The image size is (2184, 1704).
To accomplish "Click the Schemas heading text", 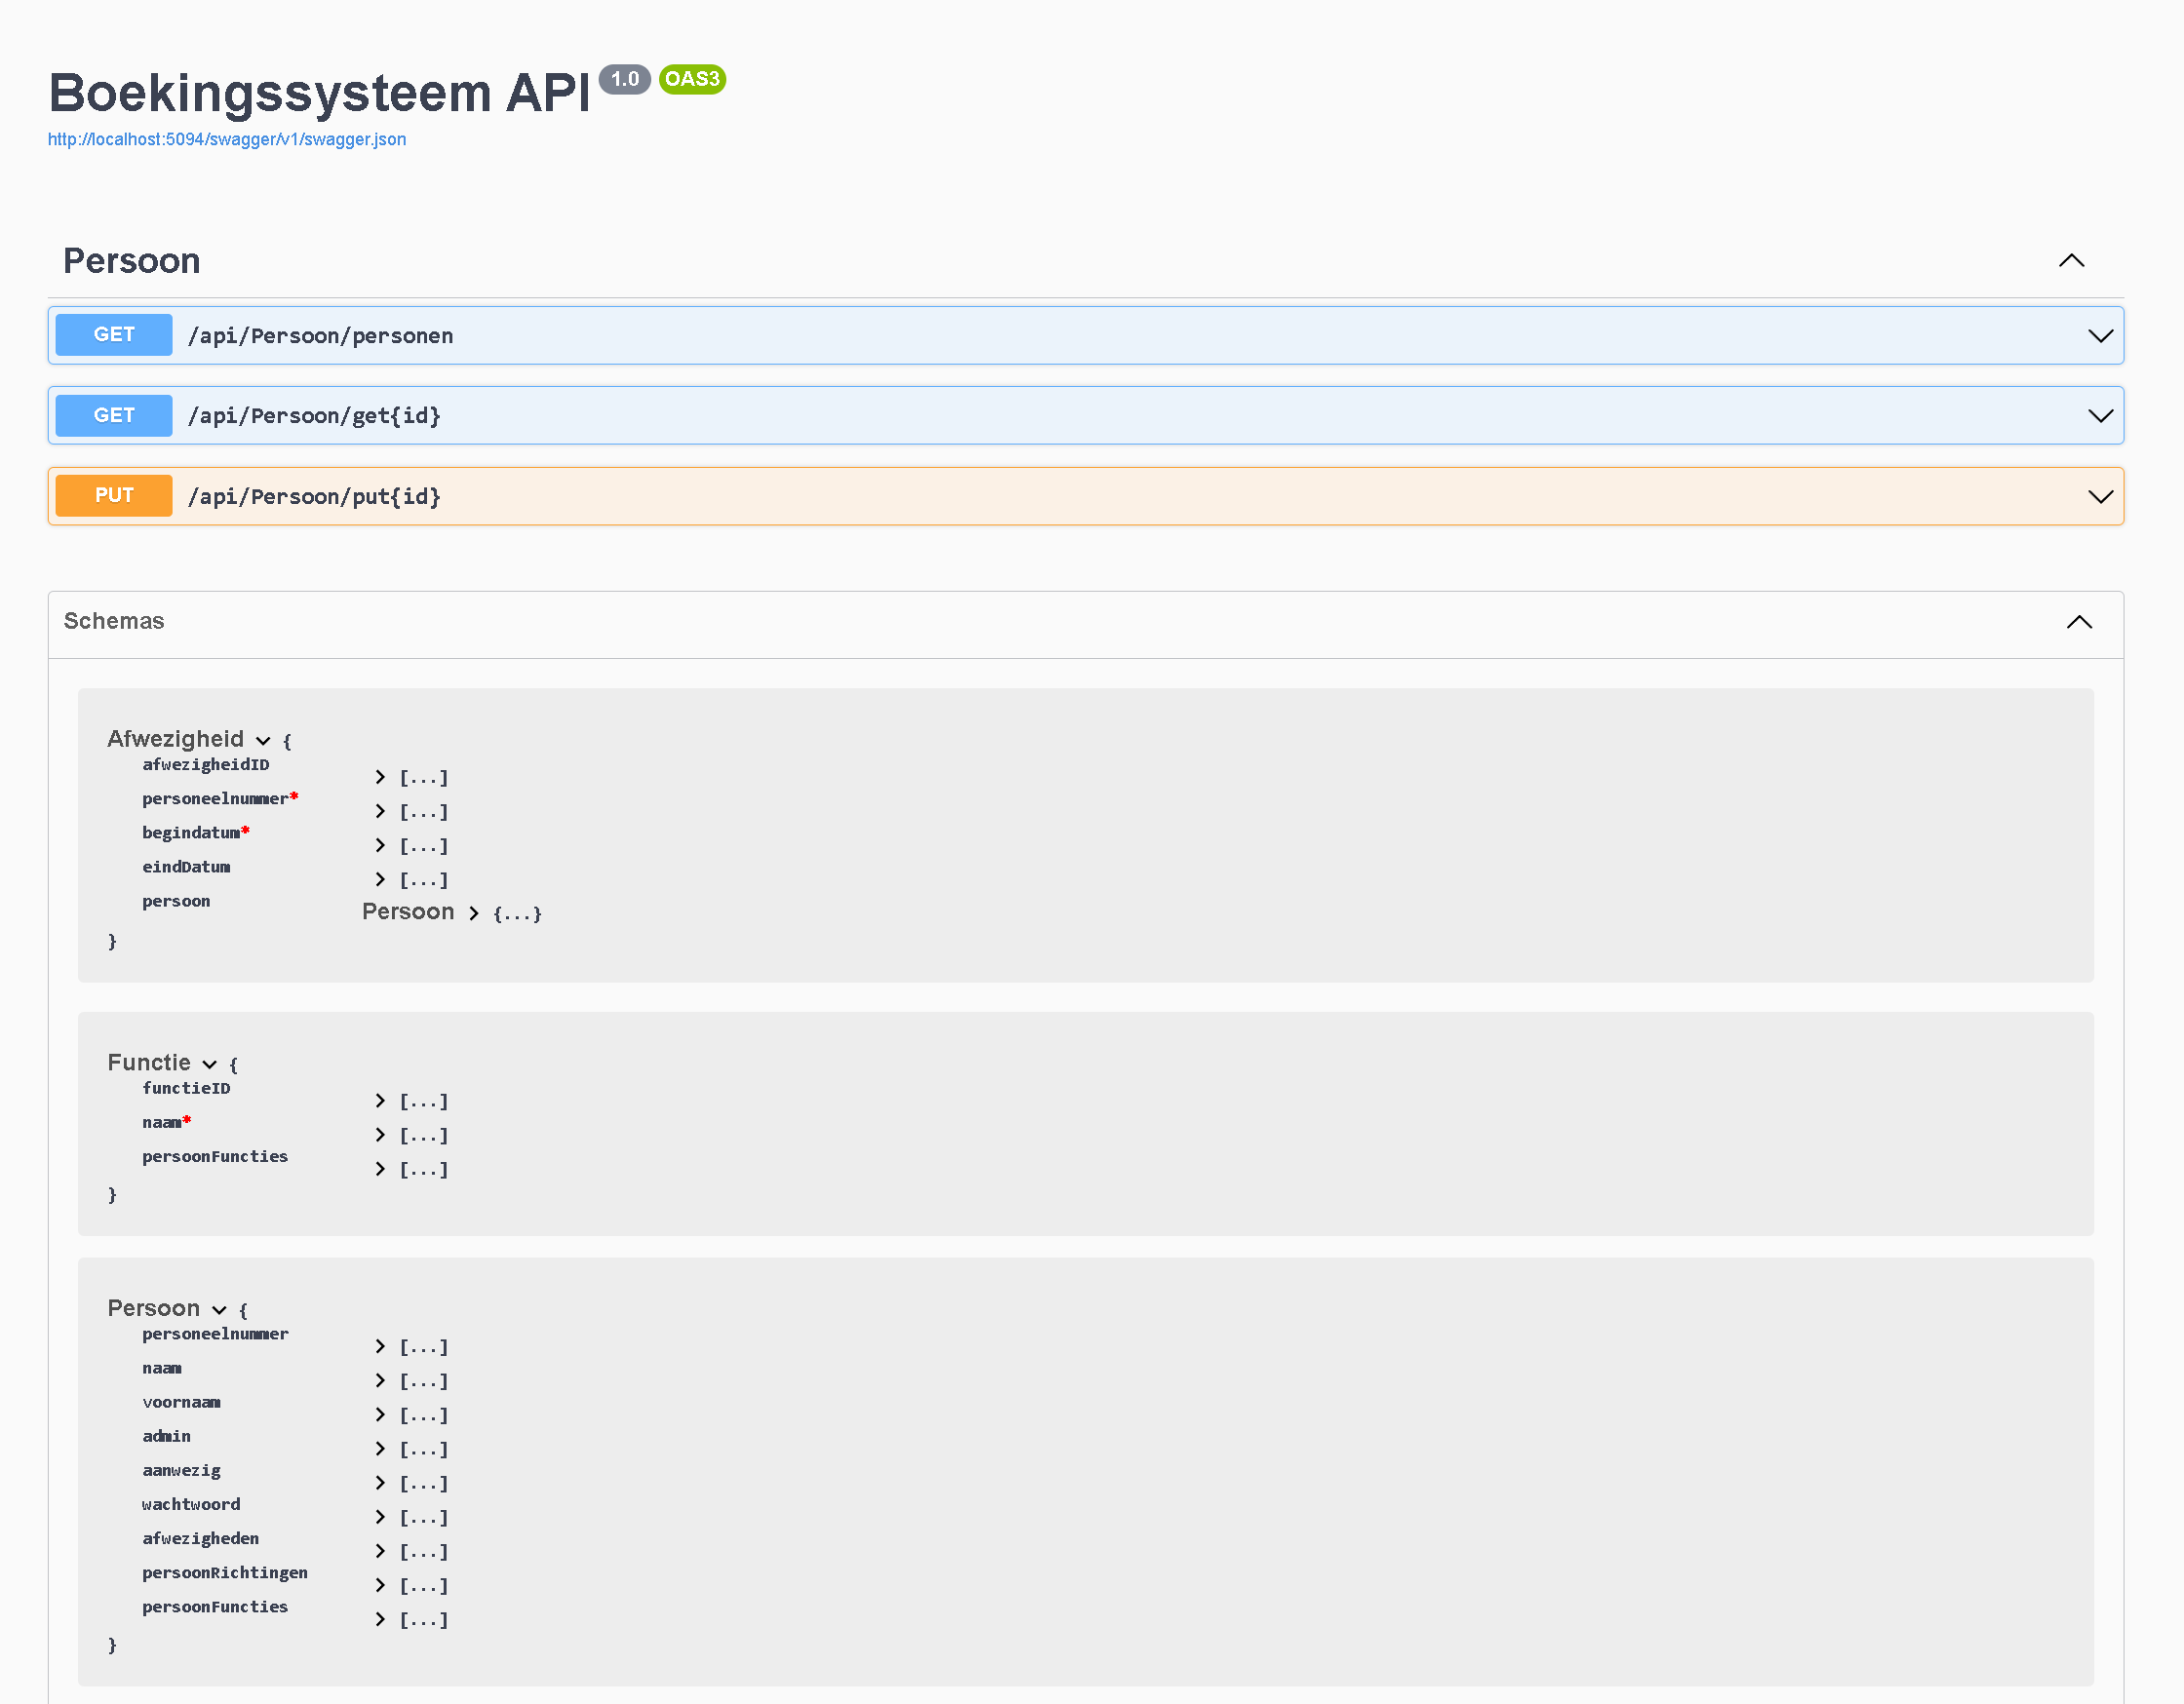I will tap(114, 621).
